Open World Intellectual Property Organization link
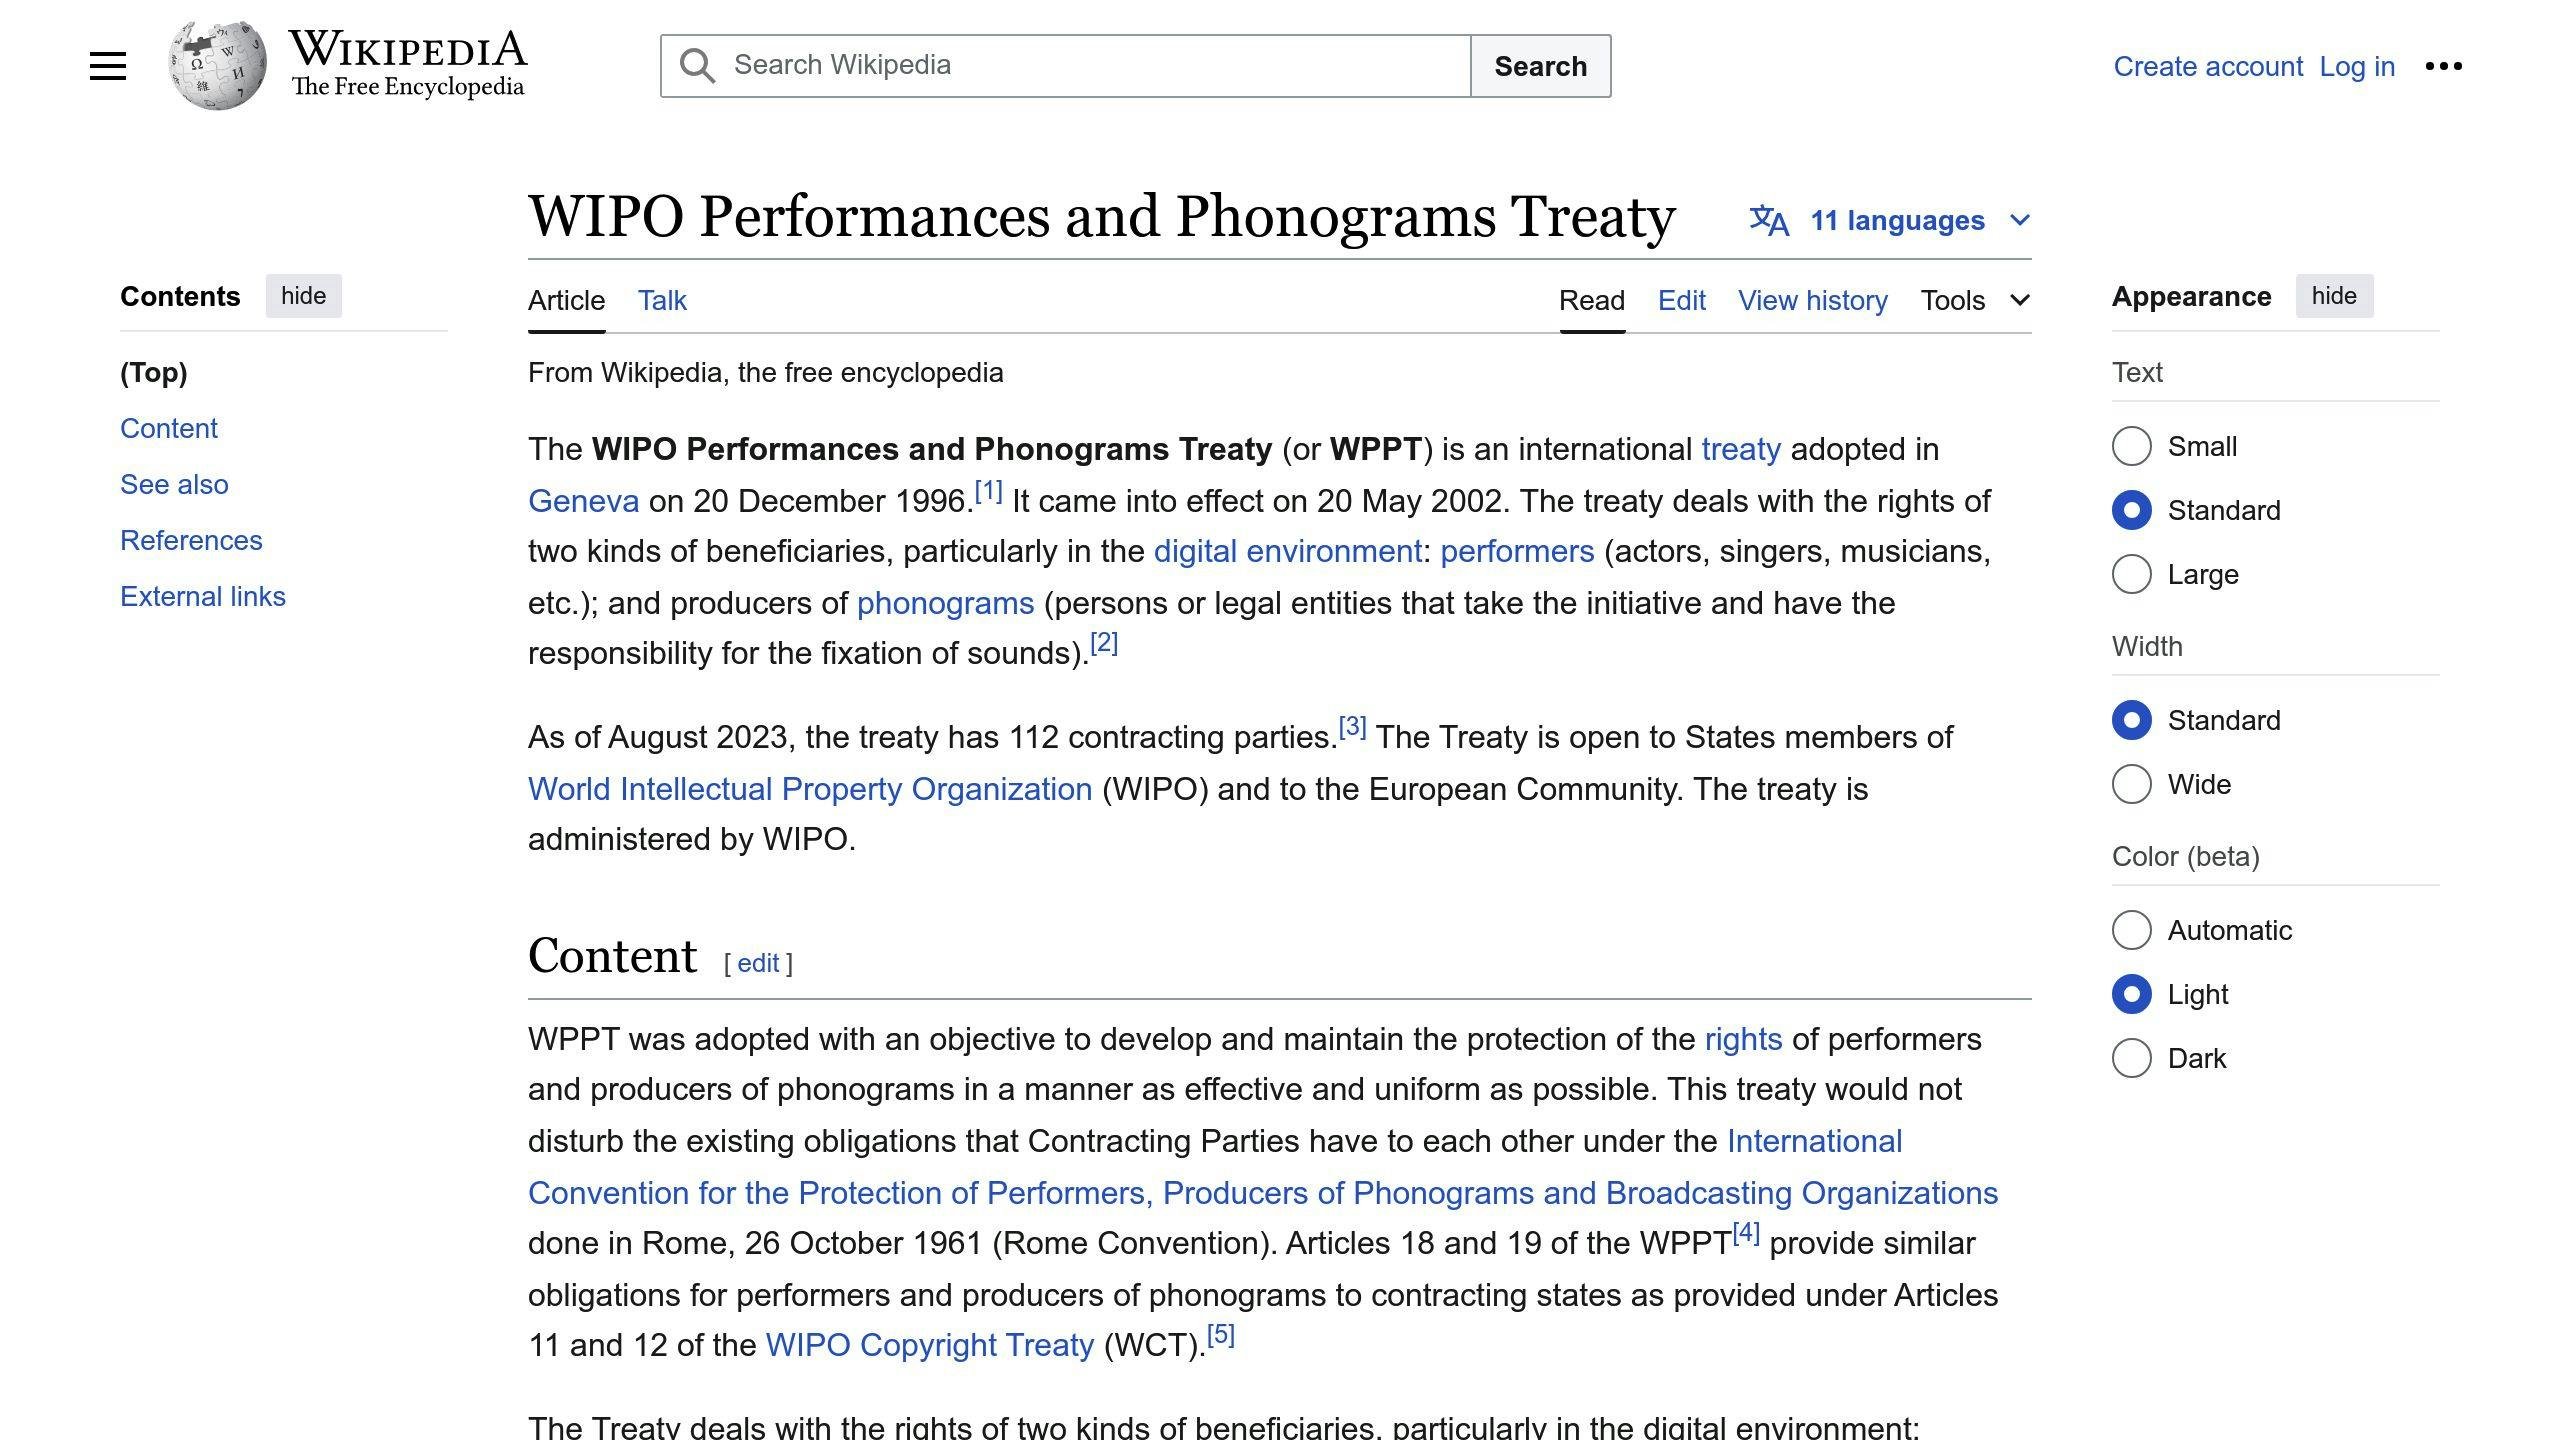Viewport: 2560px width, 1440px height. click(x=810, y=789)
